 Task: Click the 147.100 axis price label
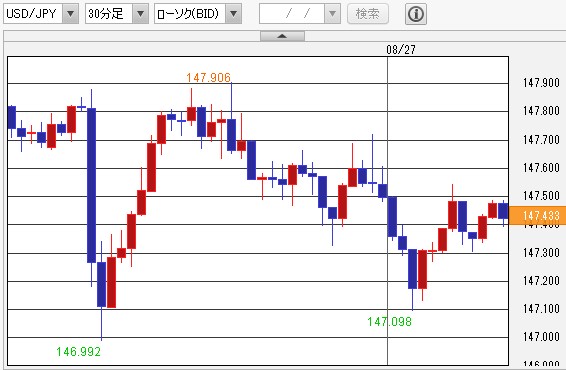point(541,309)
